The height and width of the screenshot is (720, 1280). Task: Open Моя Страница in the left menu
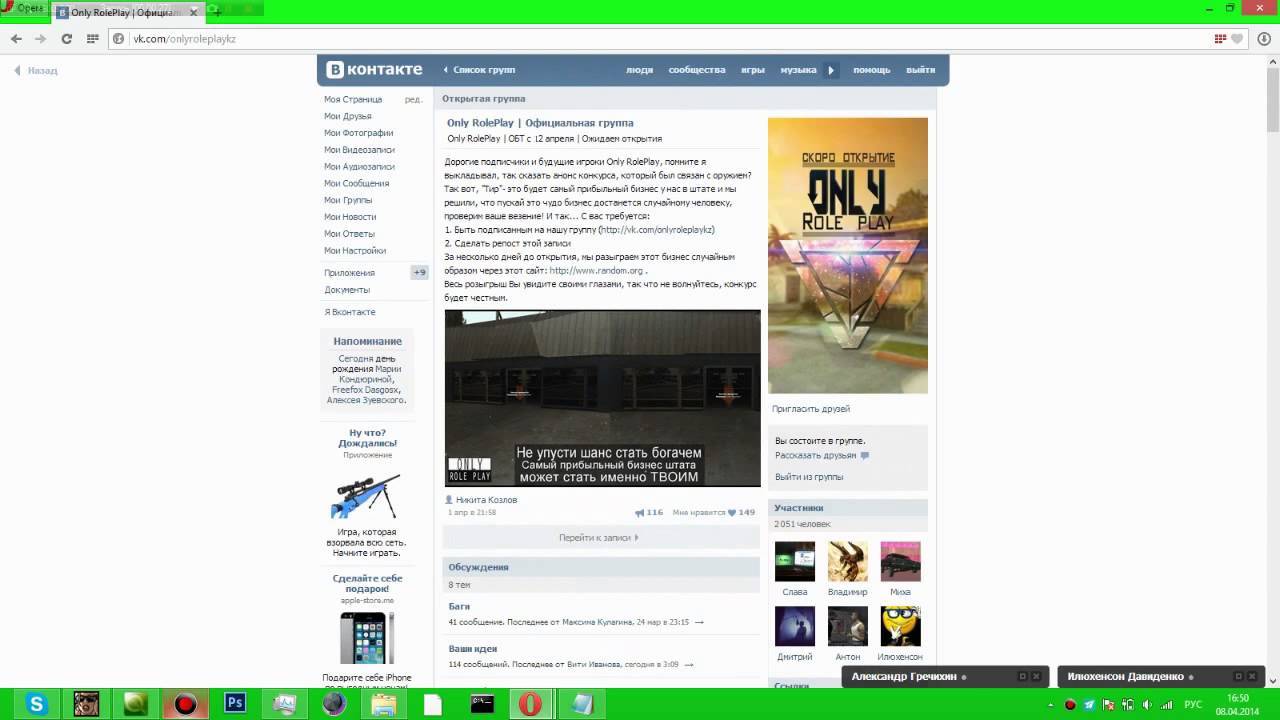point(353,99)
